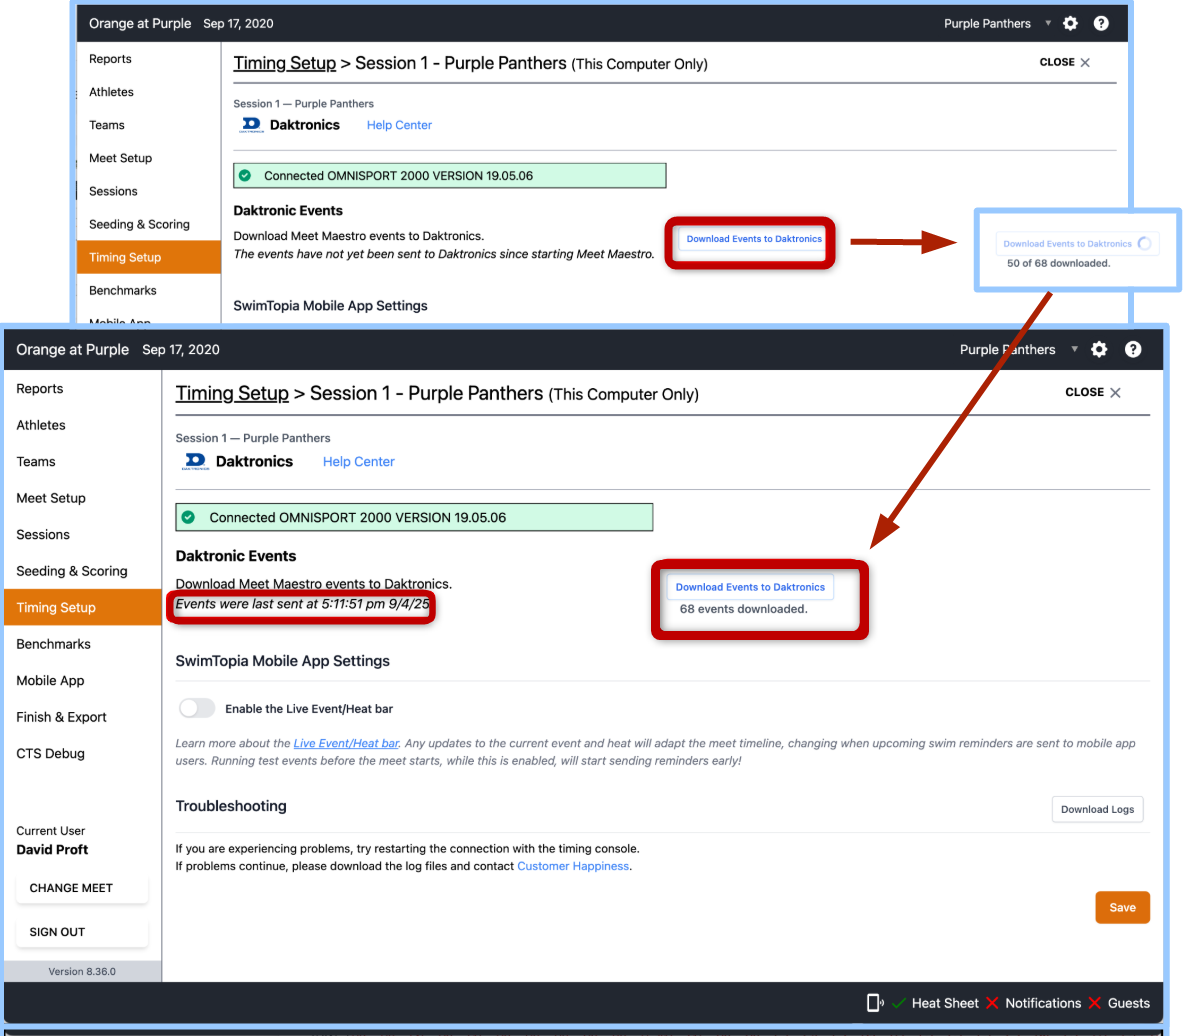Open the Customer Happiness link

click(x=573, y=866)
